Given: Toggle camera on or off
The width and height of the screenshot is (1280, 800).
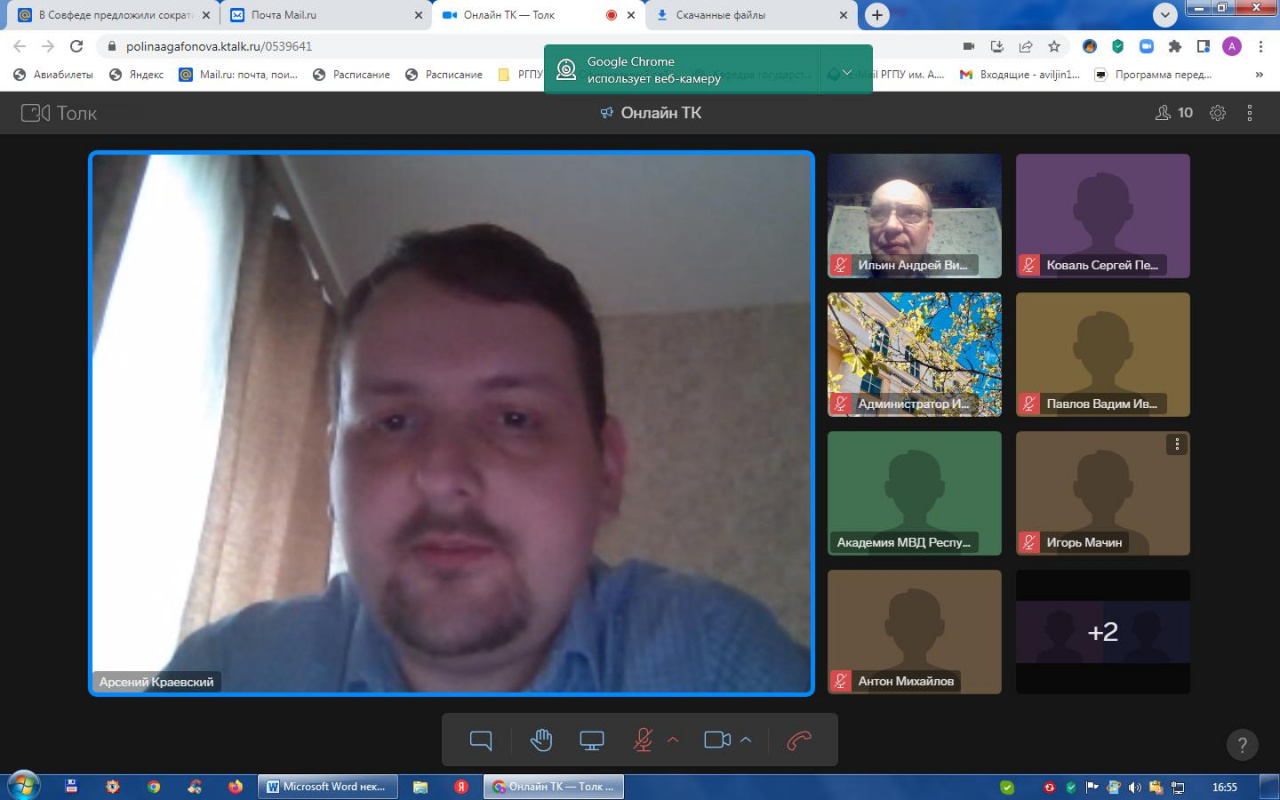Looking at the screenshot, I should tap(717, 740).
